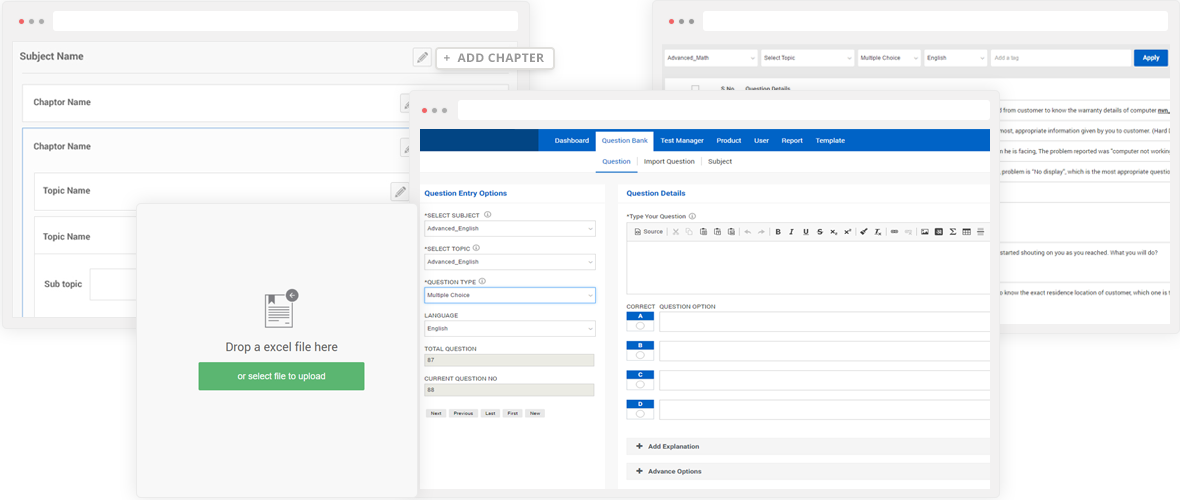The width and height of the screenshot is (1180, 500).
Task: Check the select-all checkbox in question list
Action: (x=695, y=89)
